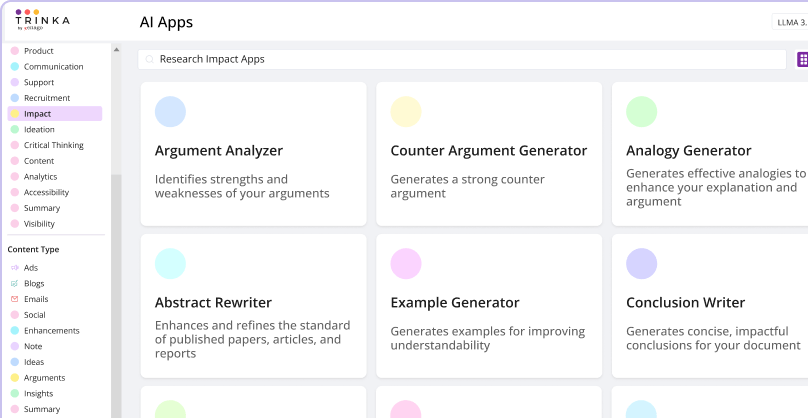Click the Example Generator pink circle icon
The height and width of the screenshot is (418, 808).
pyautogui.click(x=406, y=264)
